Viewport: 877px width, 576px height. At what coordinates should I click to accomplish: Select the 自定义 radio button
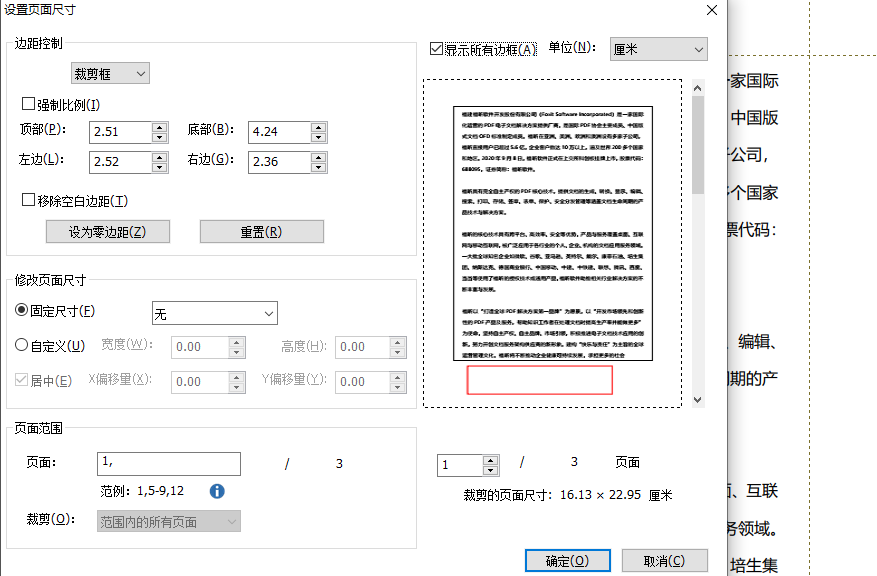click(x=21, y=346)
